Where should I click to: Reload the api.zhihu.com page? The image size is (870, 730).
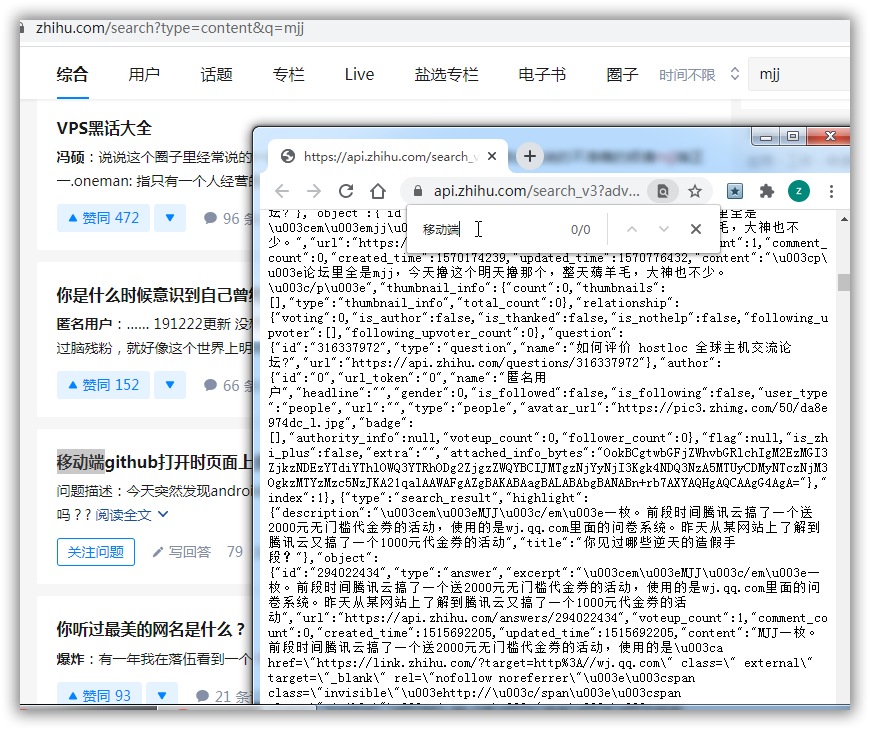pyautogui.click(x=346, y=191)
